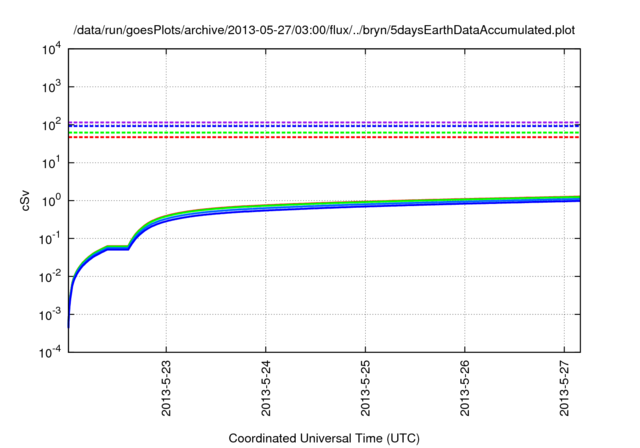Click the green dashed threshold line
The width and height of the screenshot is (640, 448).
324,133
